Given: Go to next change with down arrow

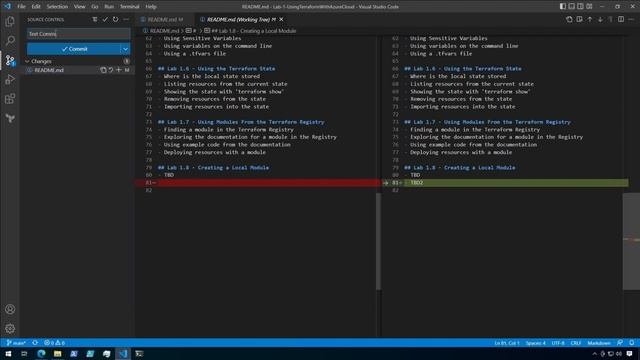Looking at the screenshot, I should (600, 19).
